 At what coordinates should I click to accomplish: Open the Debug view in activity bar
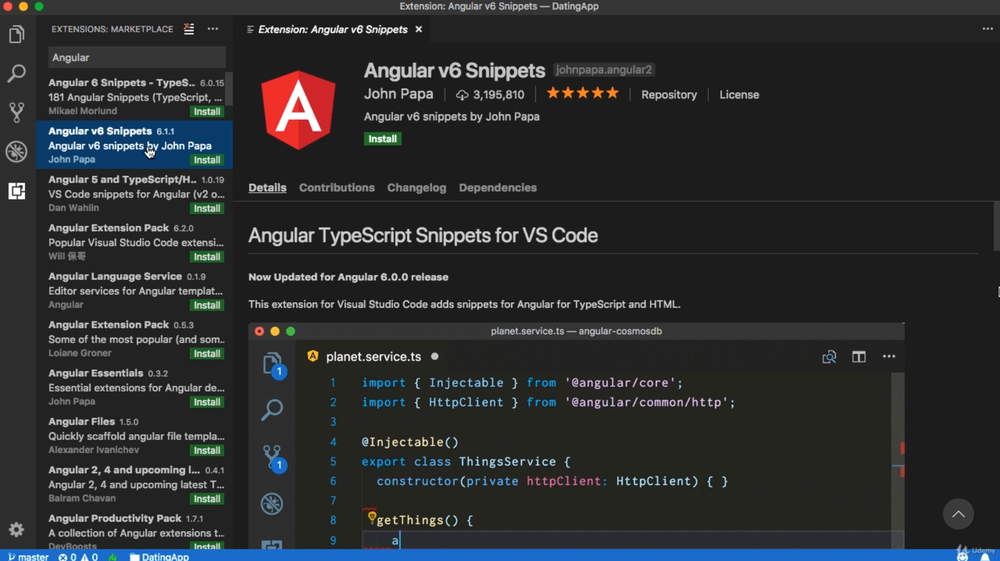point(17,152)
